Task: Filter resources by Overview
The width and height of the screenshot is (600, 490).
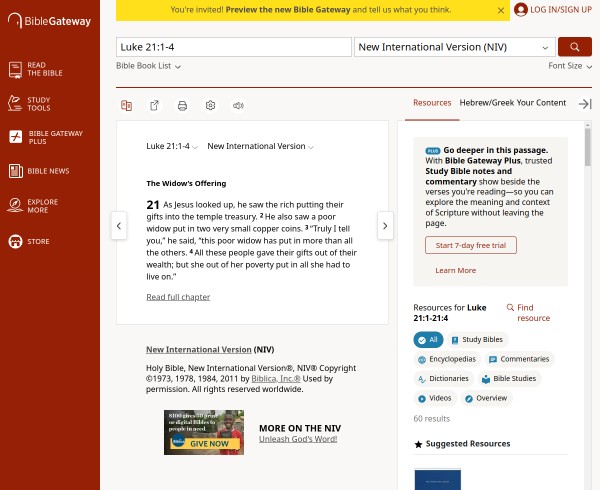Action: click(486, 398)
